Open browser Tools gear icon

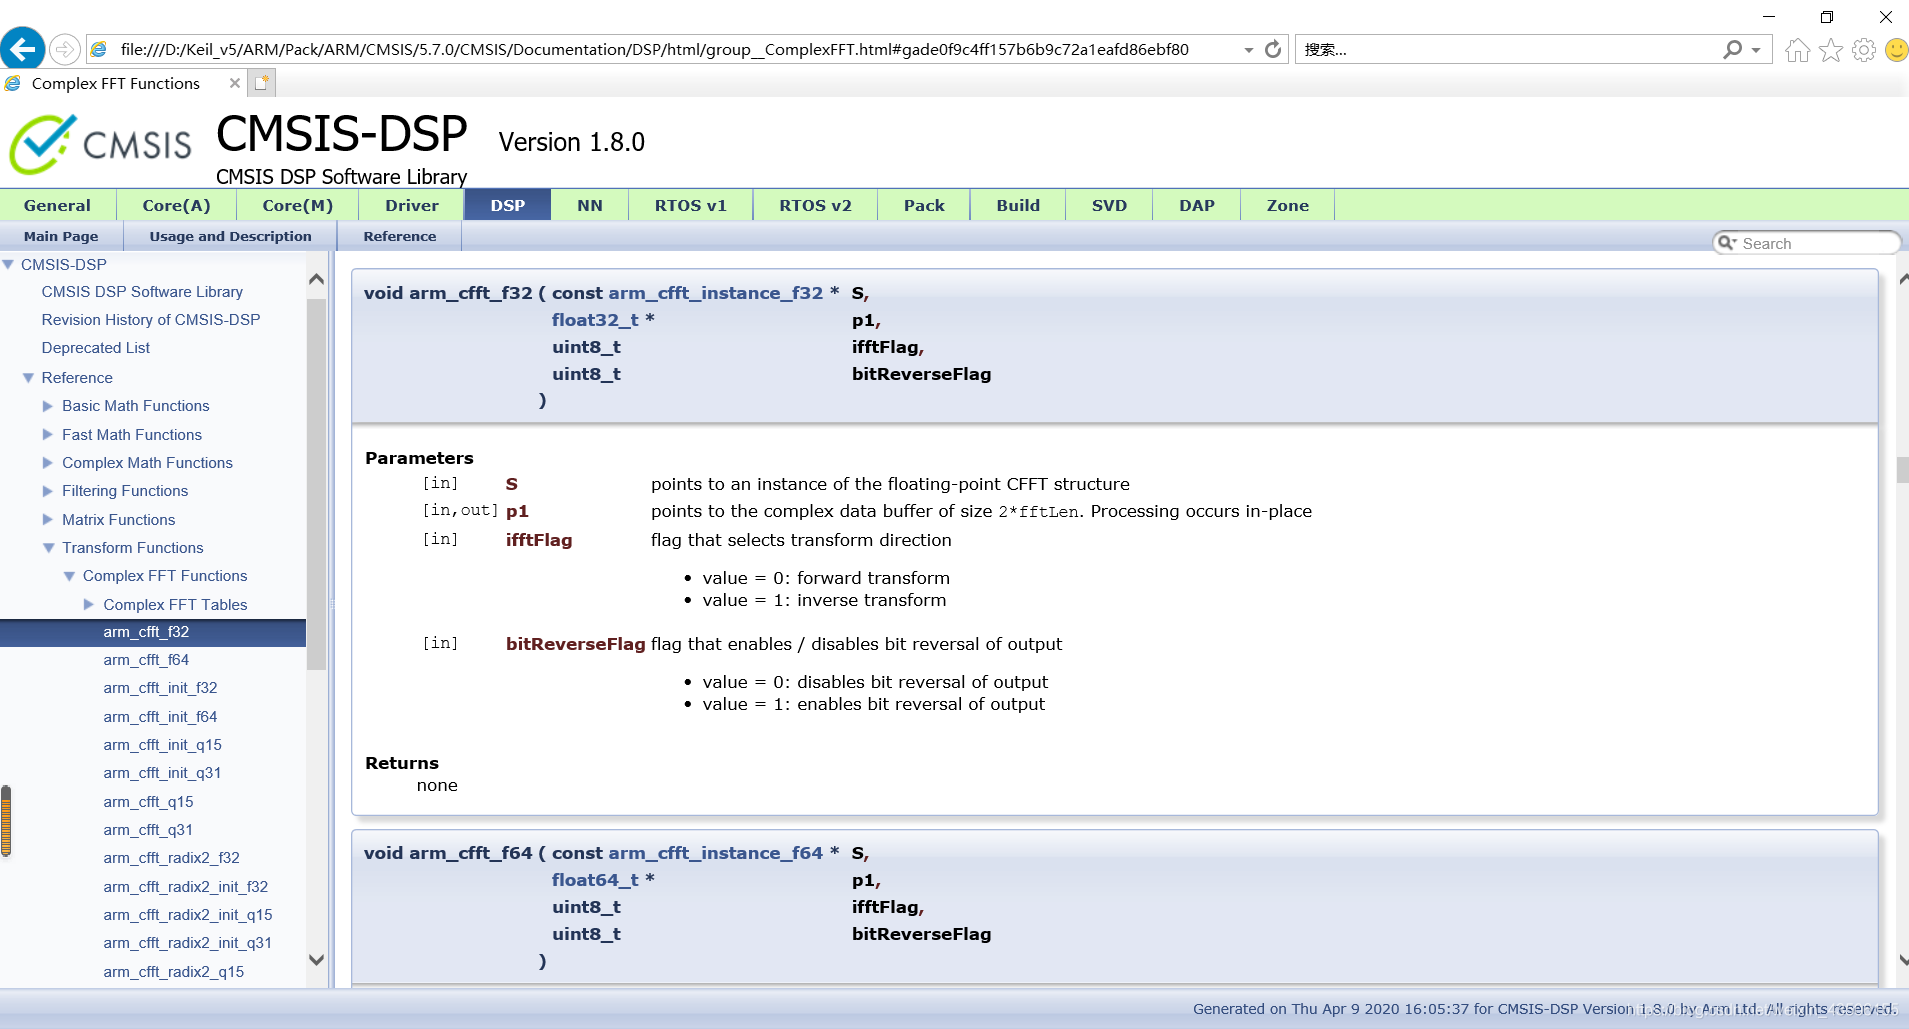[x=1864, y=50]
